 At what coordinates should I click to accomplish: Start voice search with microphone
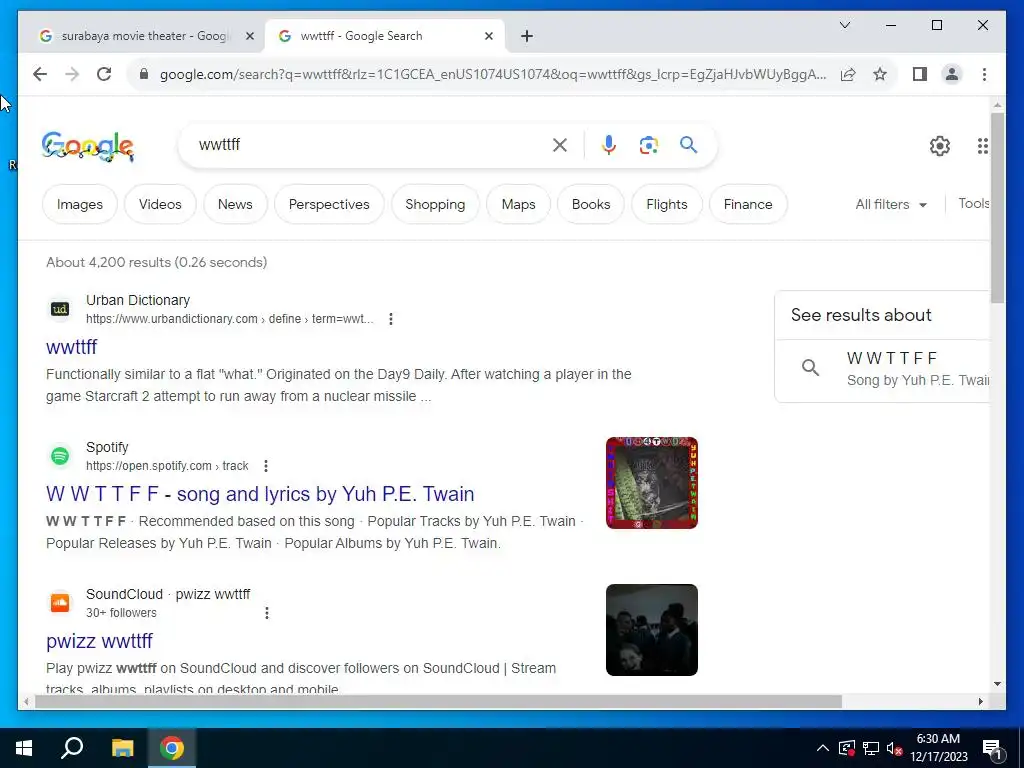609,145
